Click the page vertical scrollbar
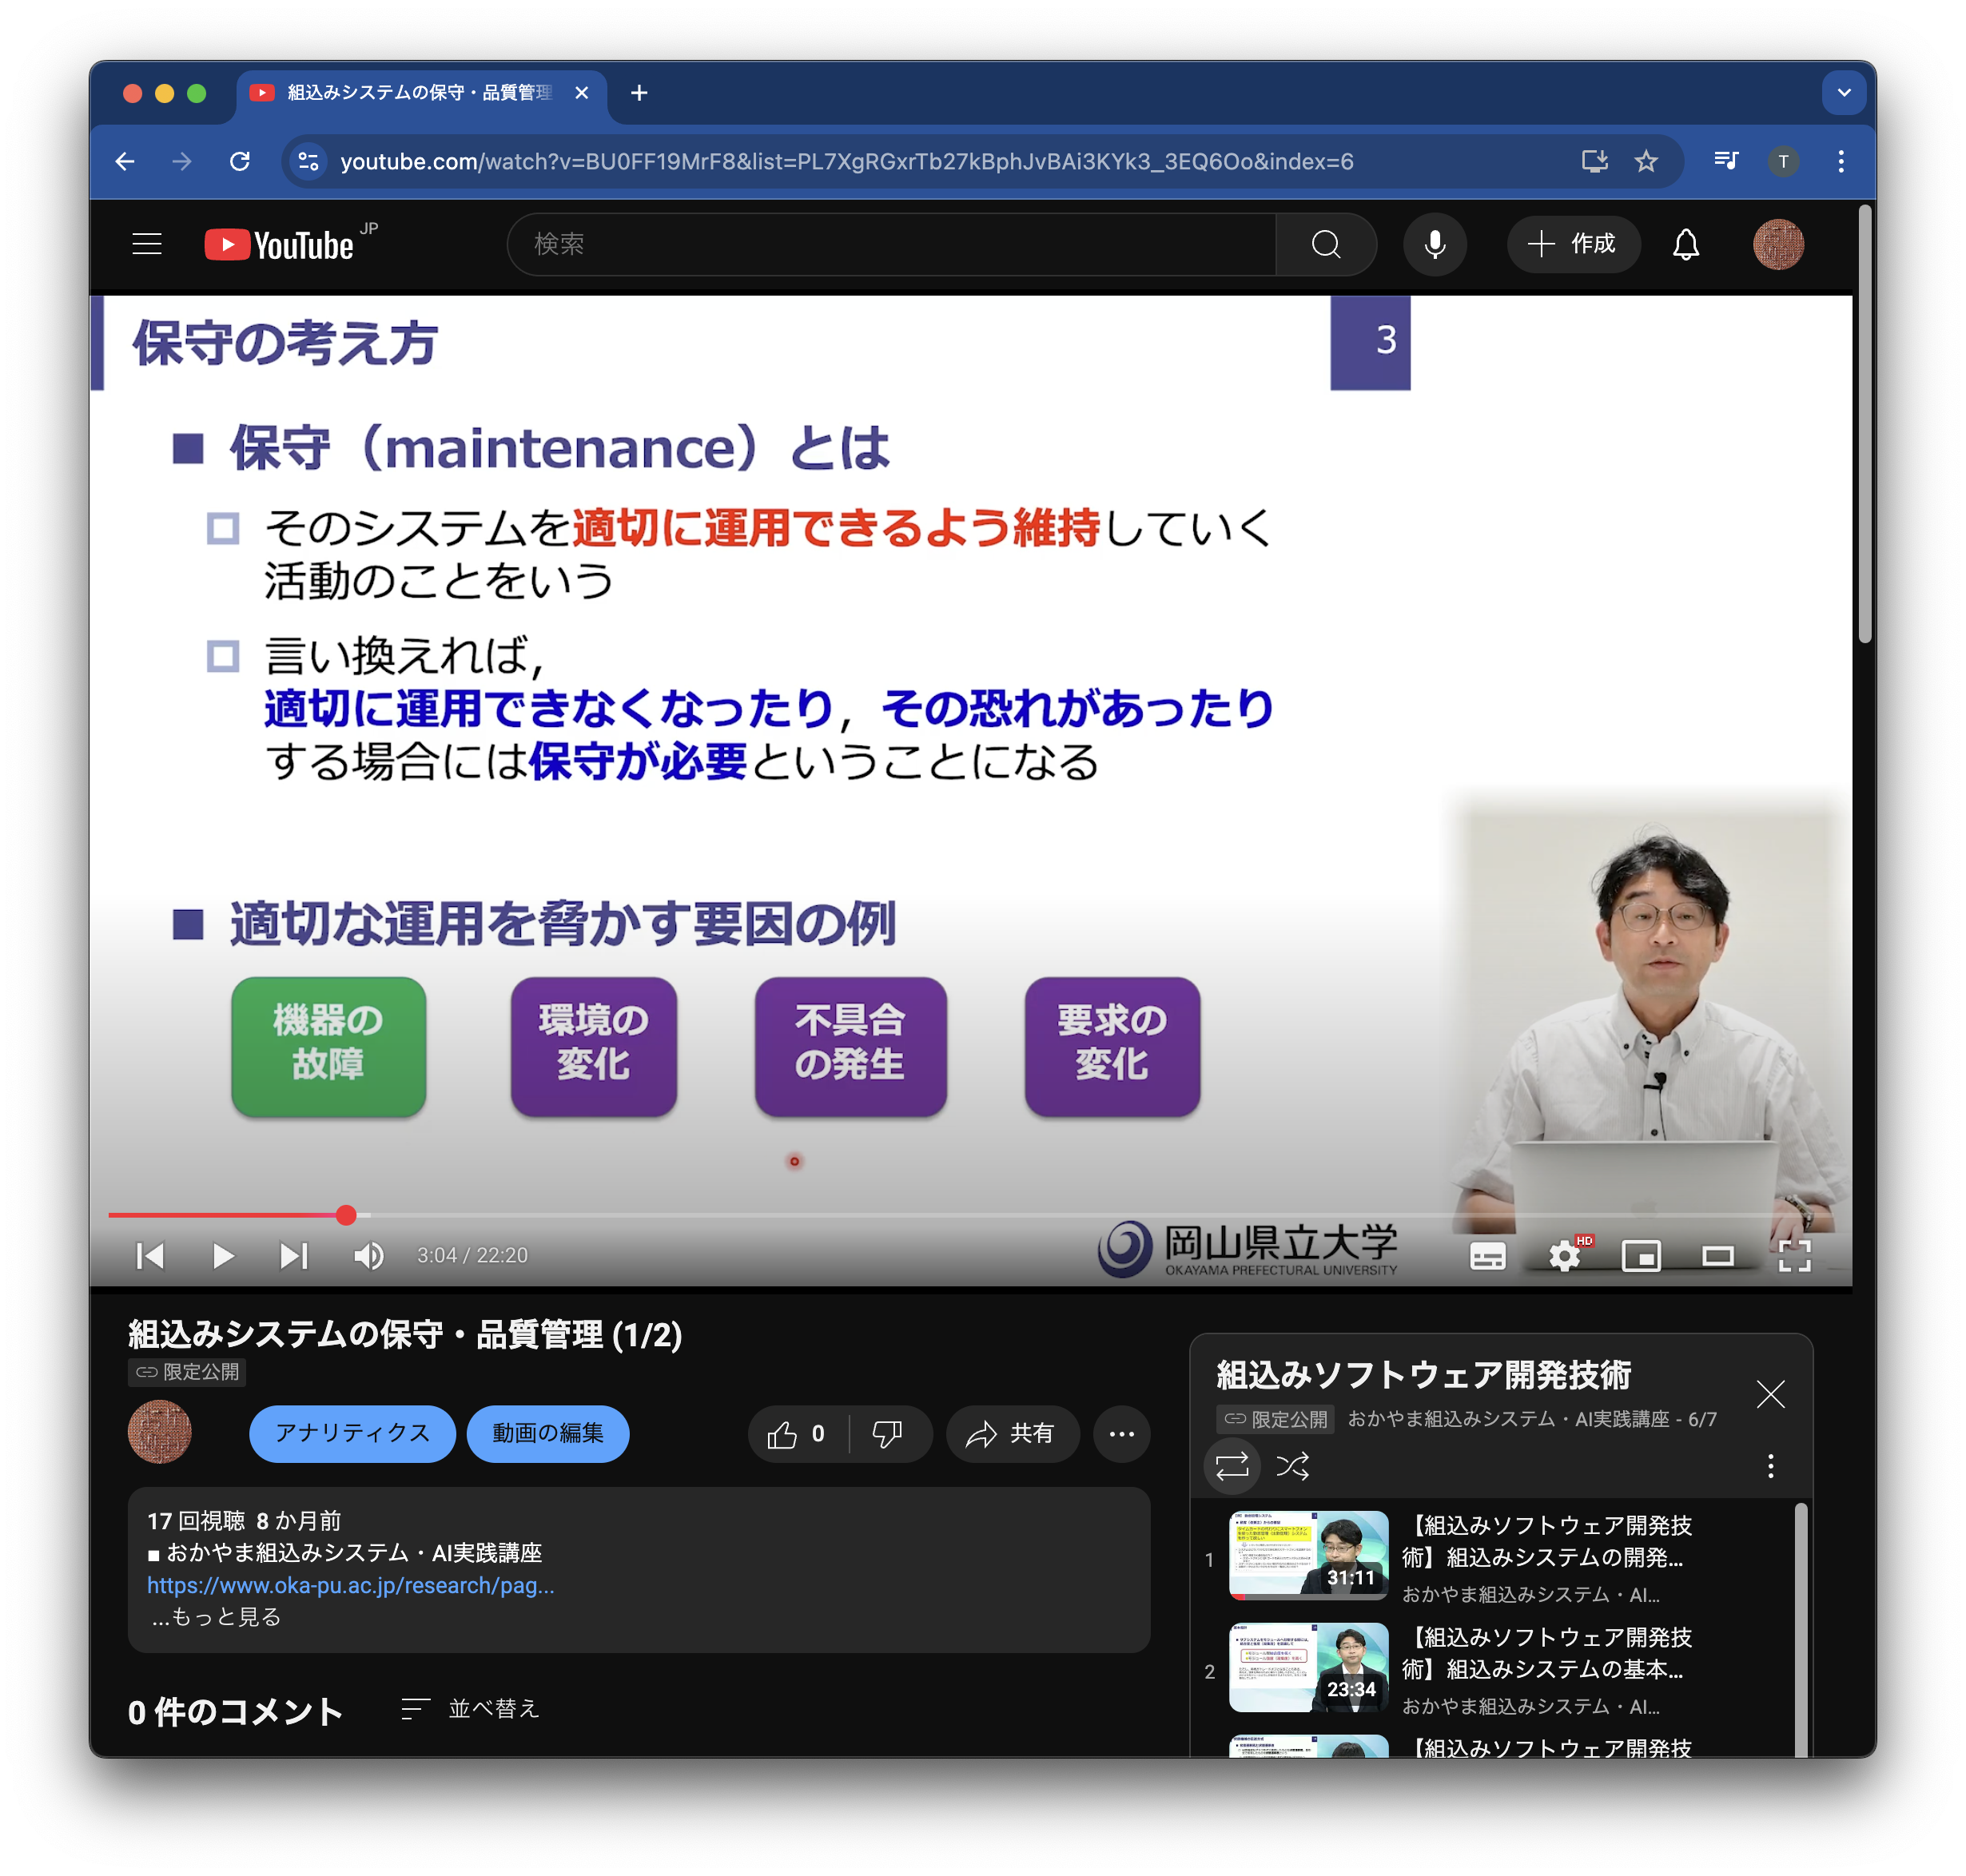The width and height of the screenshot is (1966, 1876). point(1864,425)
